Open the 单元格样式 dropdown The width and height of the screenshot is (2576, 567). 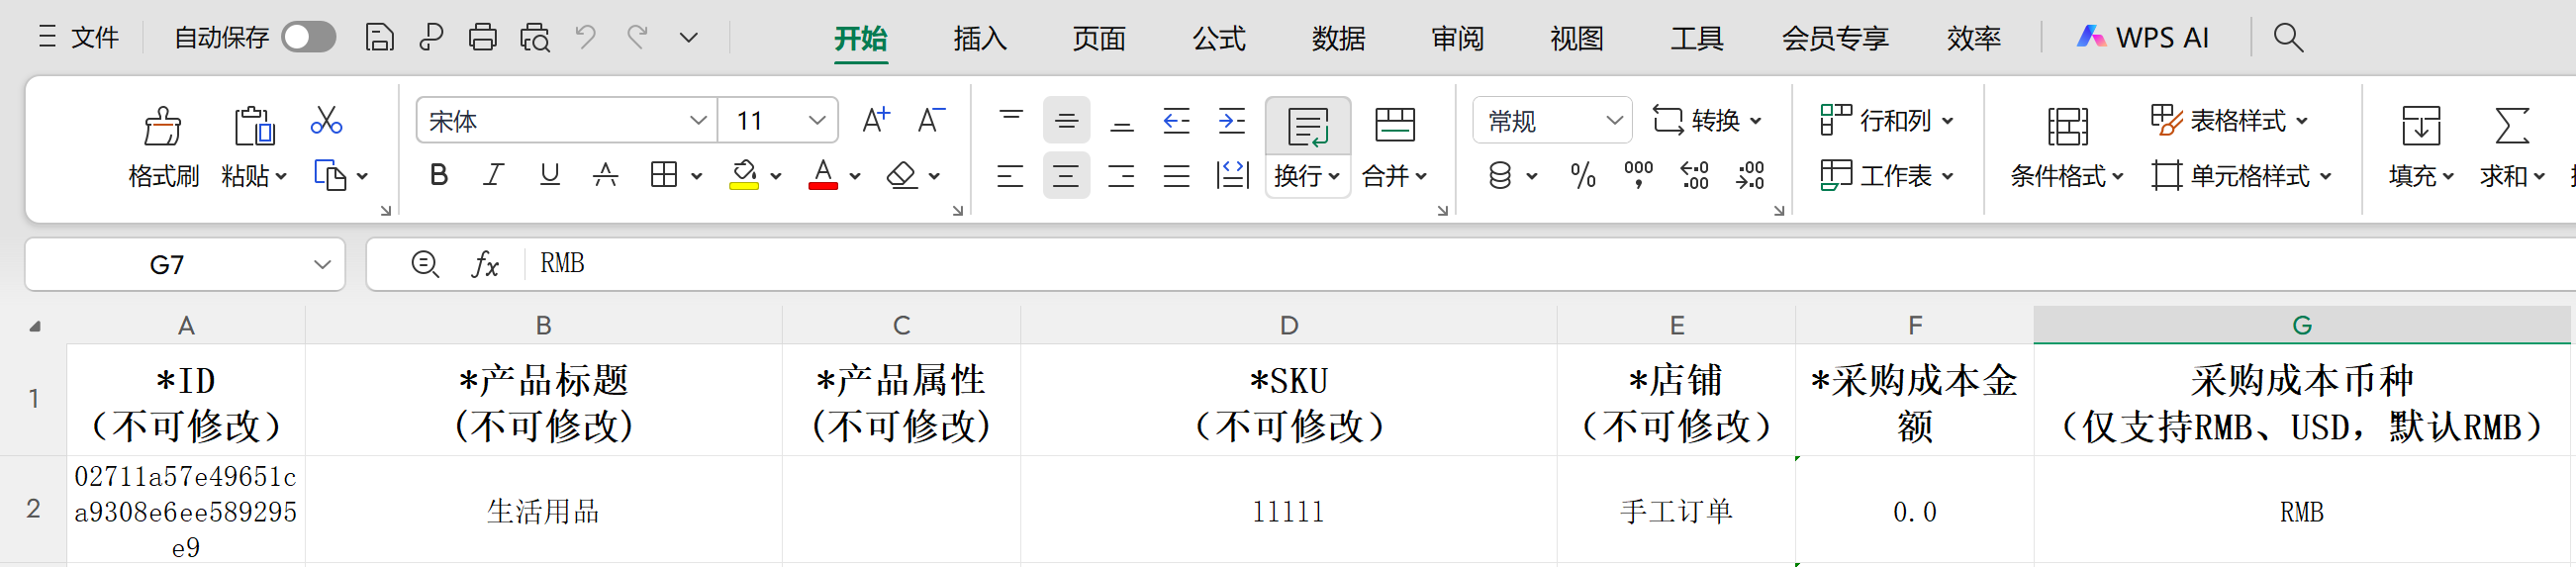2242,175
